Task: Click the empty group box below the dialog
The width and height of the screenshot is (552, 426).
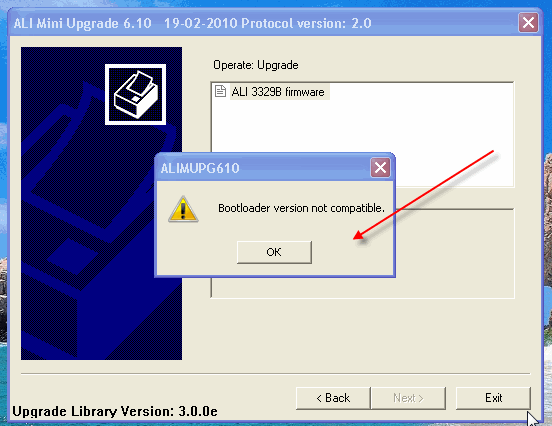Action: click(x=454, y=253)
